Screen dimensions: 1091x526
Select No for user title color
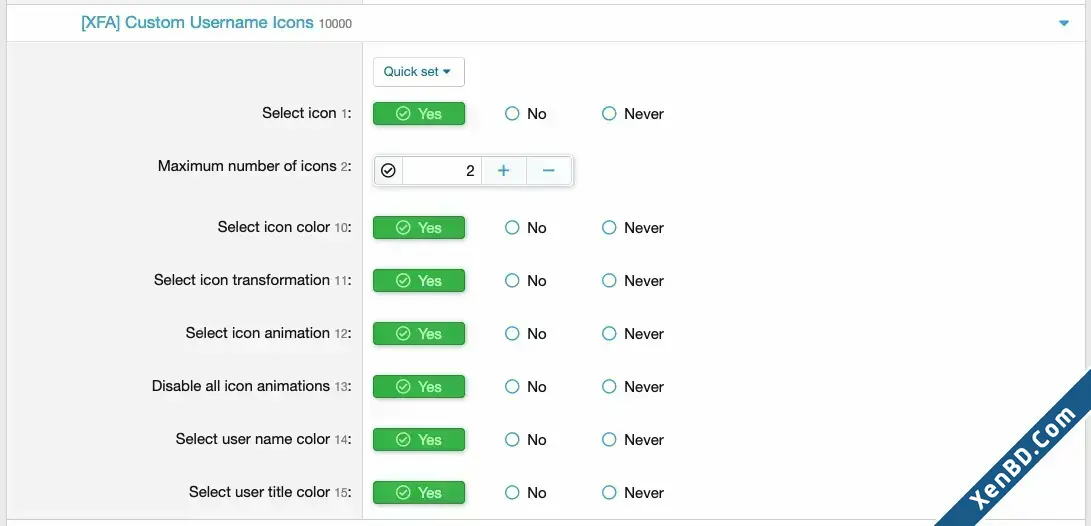click(526, 492)
